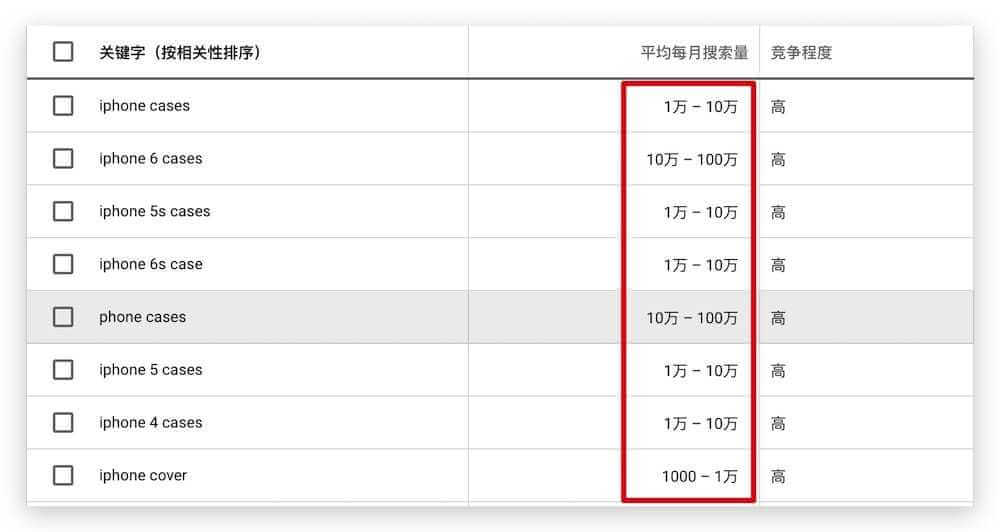Select the phone cases row checkbox
Viewport: 1000px width, 532px height.
[63, 317]
